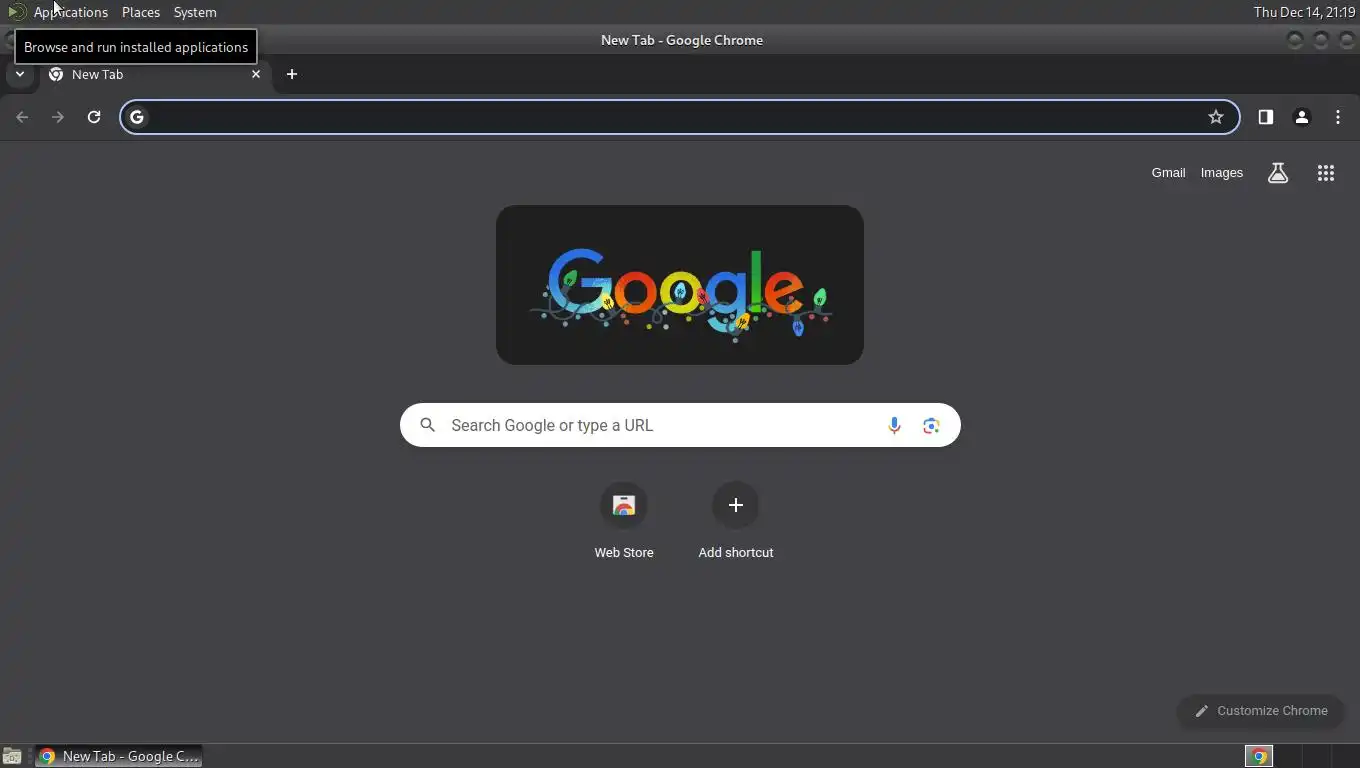This screenshot has width=1360, height=768.
Task: Click the date and time clock
Action: [1303, 12]
